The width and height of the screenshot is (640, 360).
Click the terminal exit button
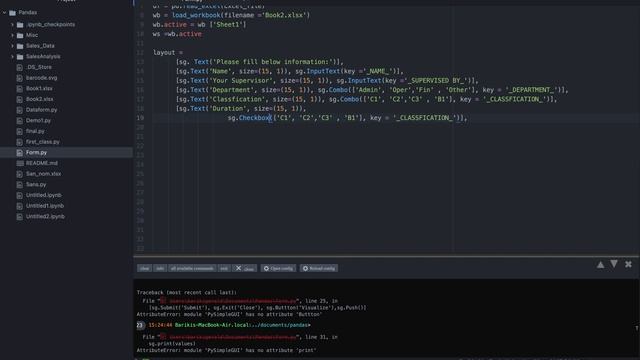[224, 268]
